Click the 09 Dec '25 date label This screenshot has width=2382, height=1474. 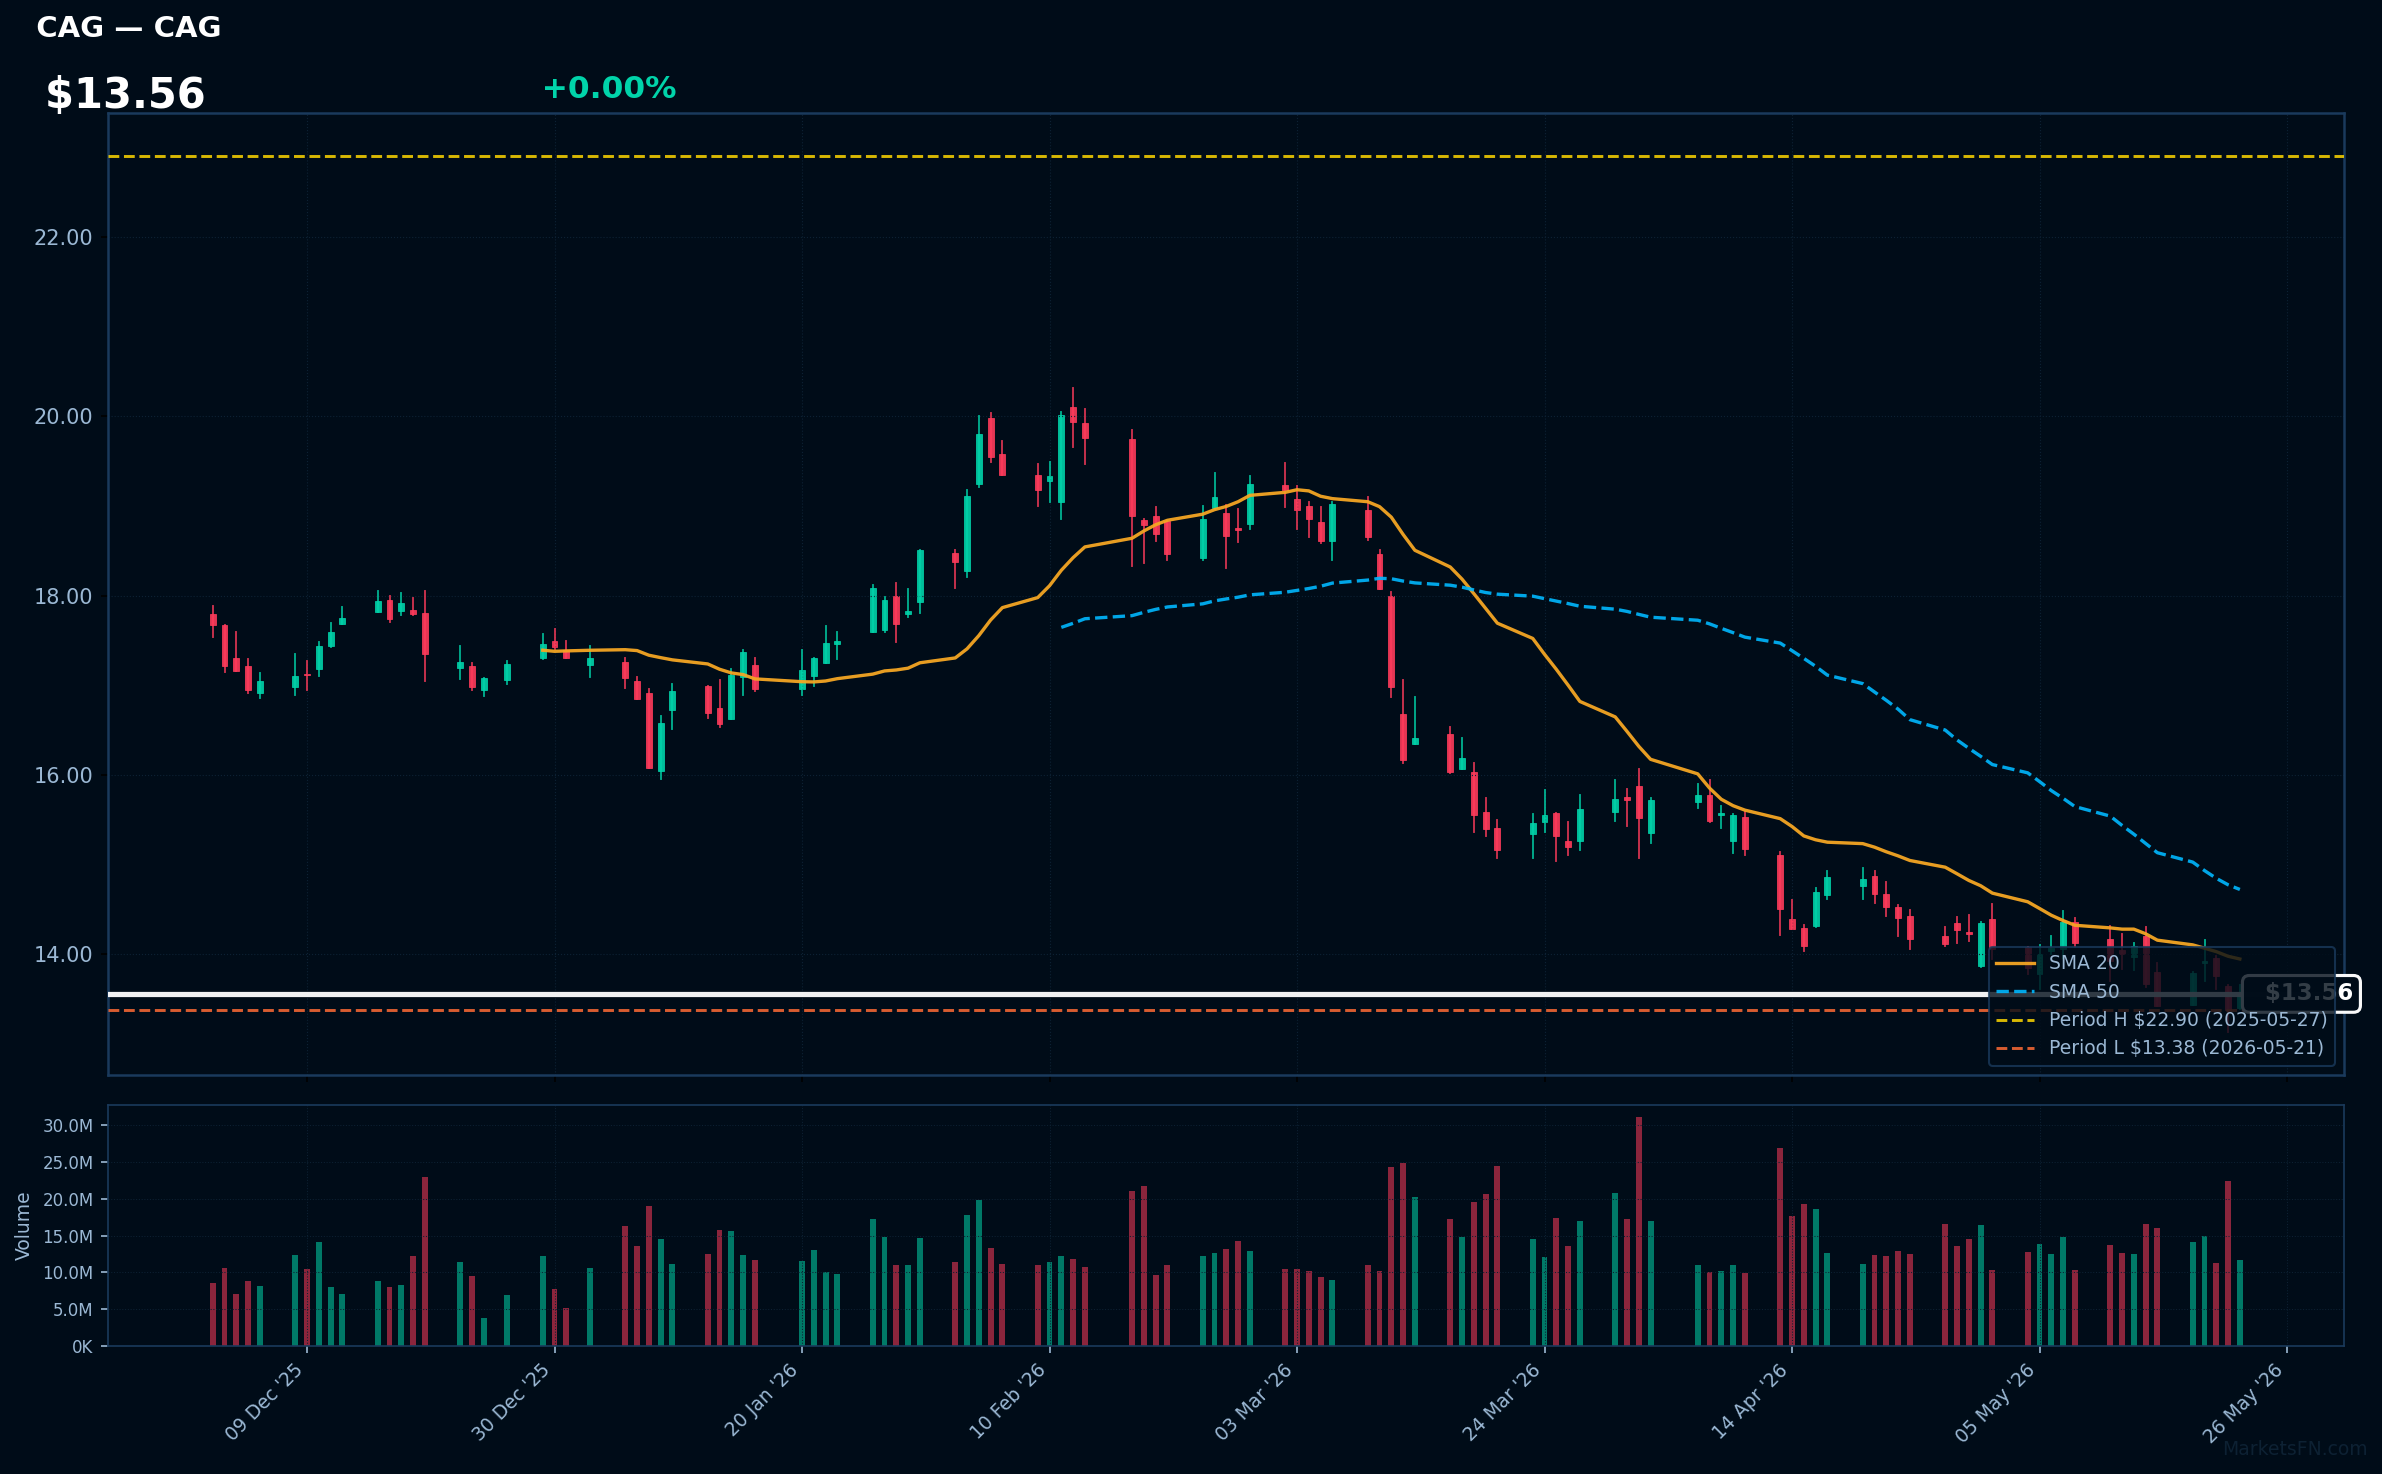[264, 1401]
